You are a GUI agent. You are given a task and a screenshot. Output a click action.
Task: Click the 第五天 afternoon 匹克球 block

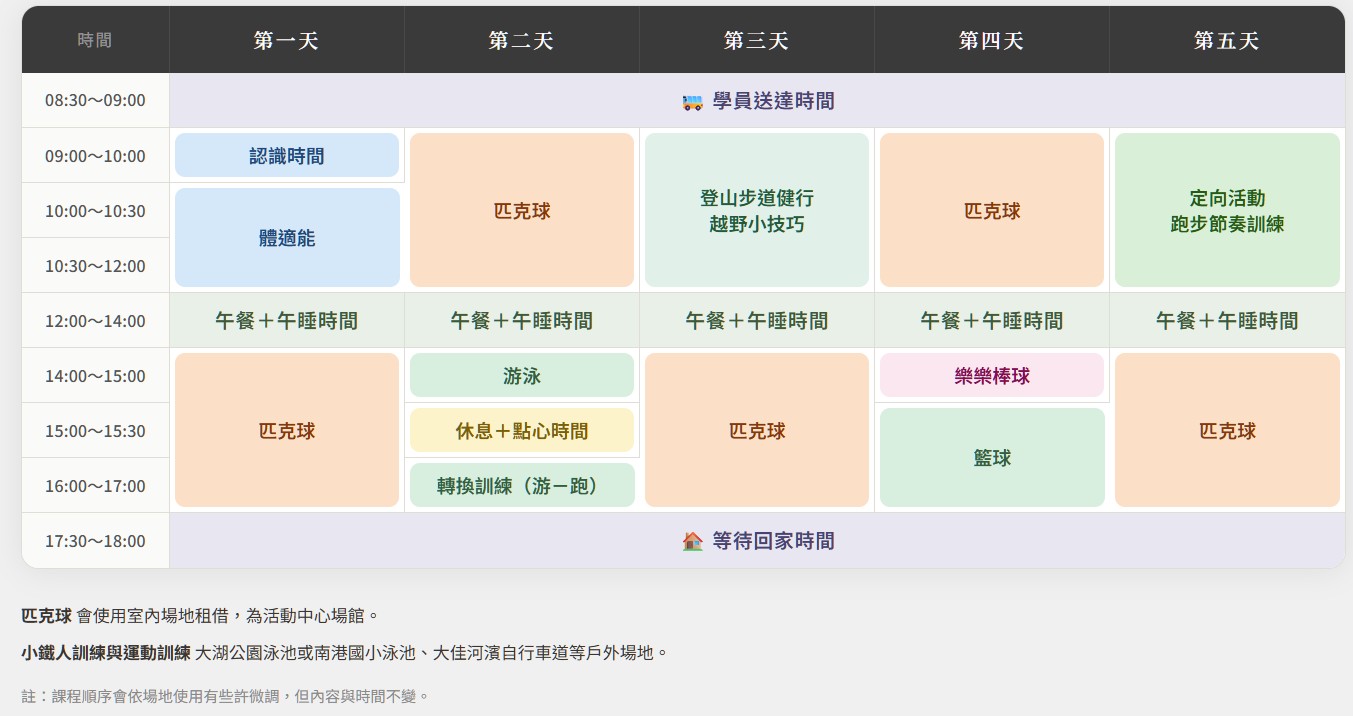click(x=1226, y=431)
